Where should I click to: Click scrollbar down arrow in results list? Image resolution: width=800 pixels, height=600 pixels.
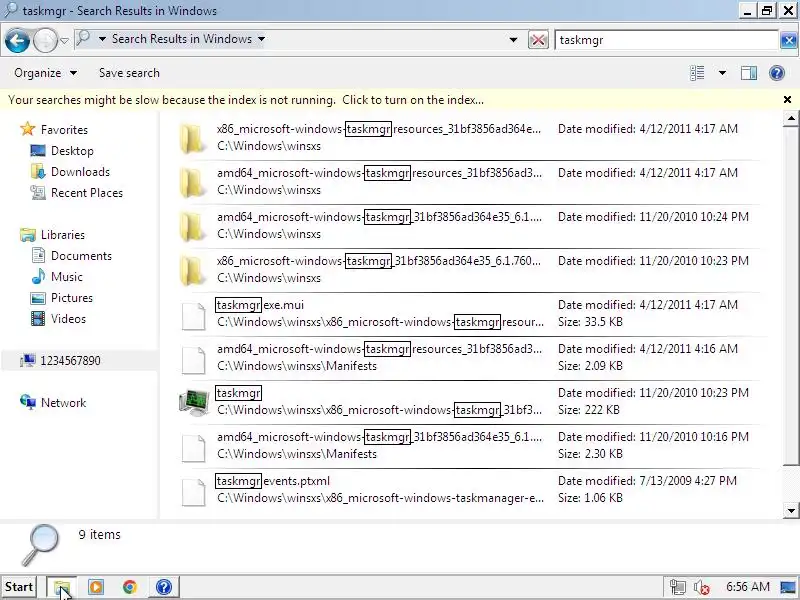click(x=791, y=510)
